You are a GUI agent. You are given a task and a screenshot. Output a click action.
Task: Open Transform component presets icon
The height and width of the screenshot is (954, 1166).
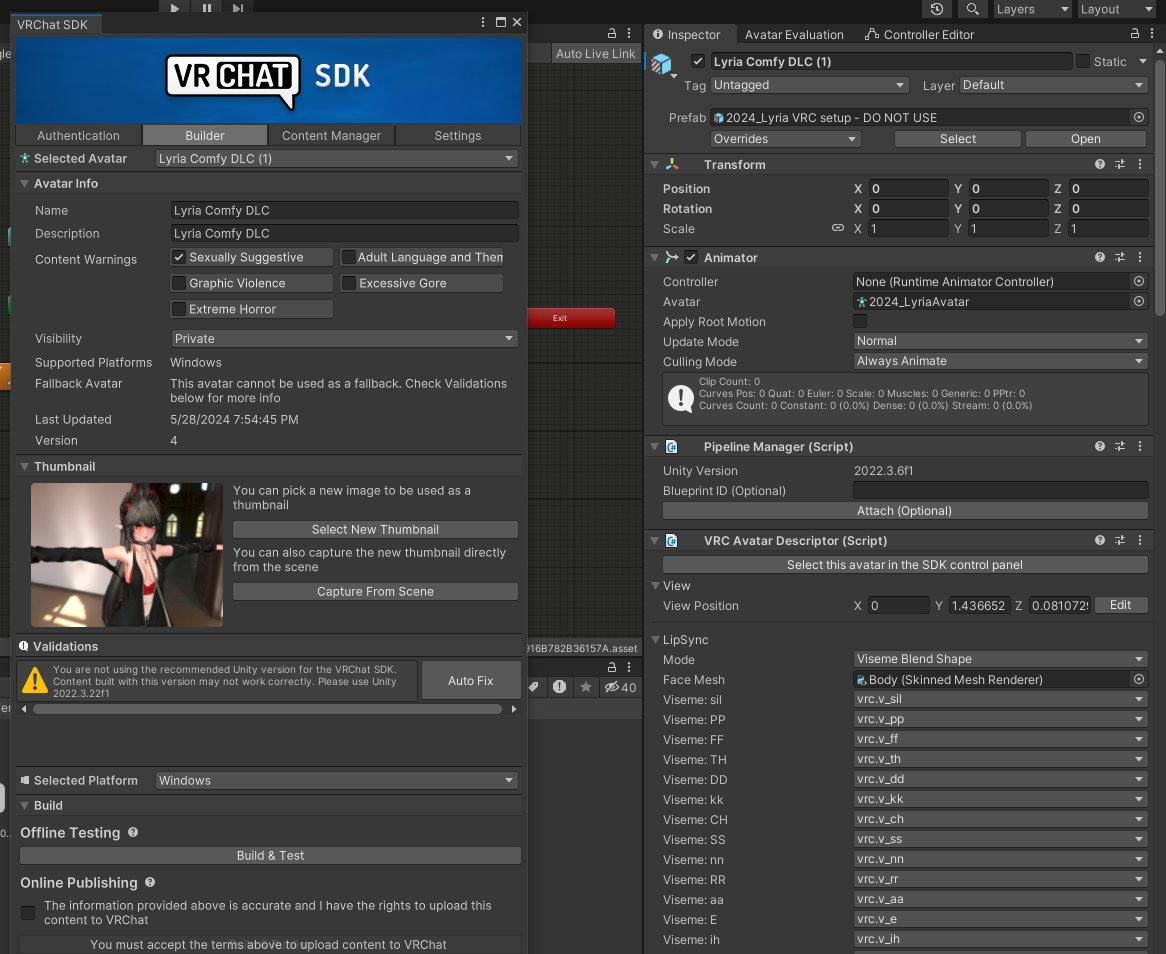click(x=1120, y=164)
